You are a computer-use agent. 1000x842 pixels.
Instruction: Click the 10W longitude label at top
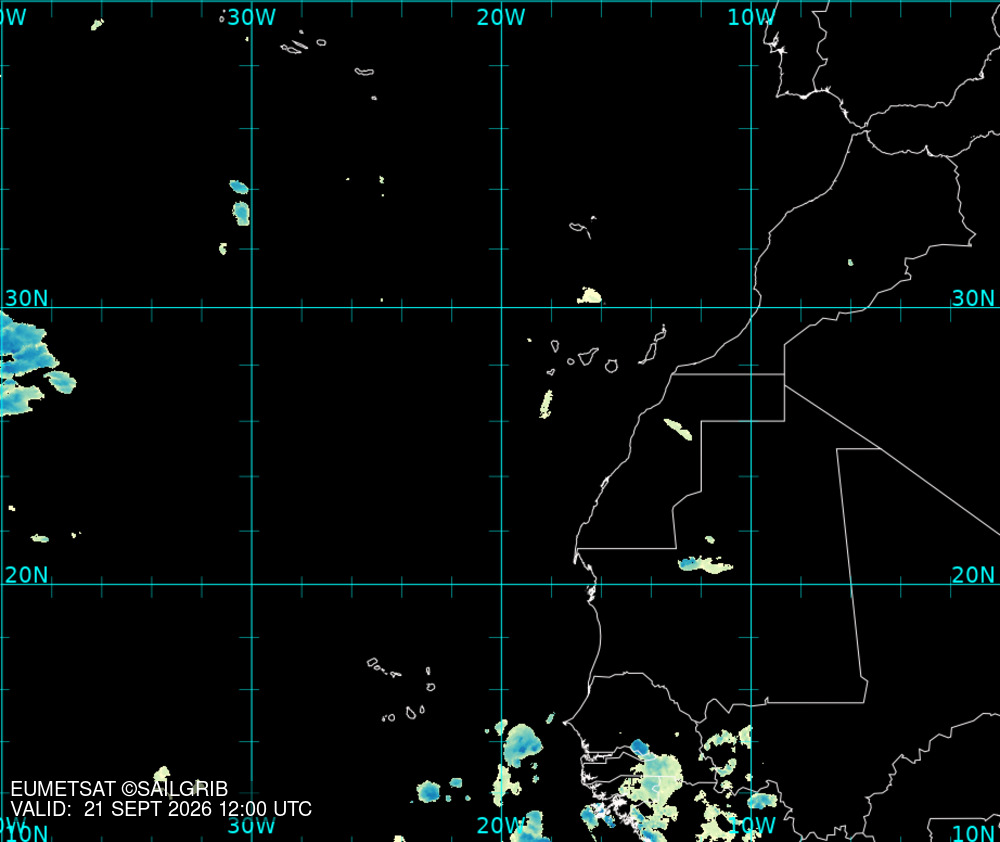[751, 17]
